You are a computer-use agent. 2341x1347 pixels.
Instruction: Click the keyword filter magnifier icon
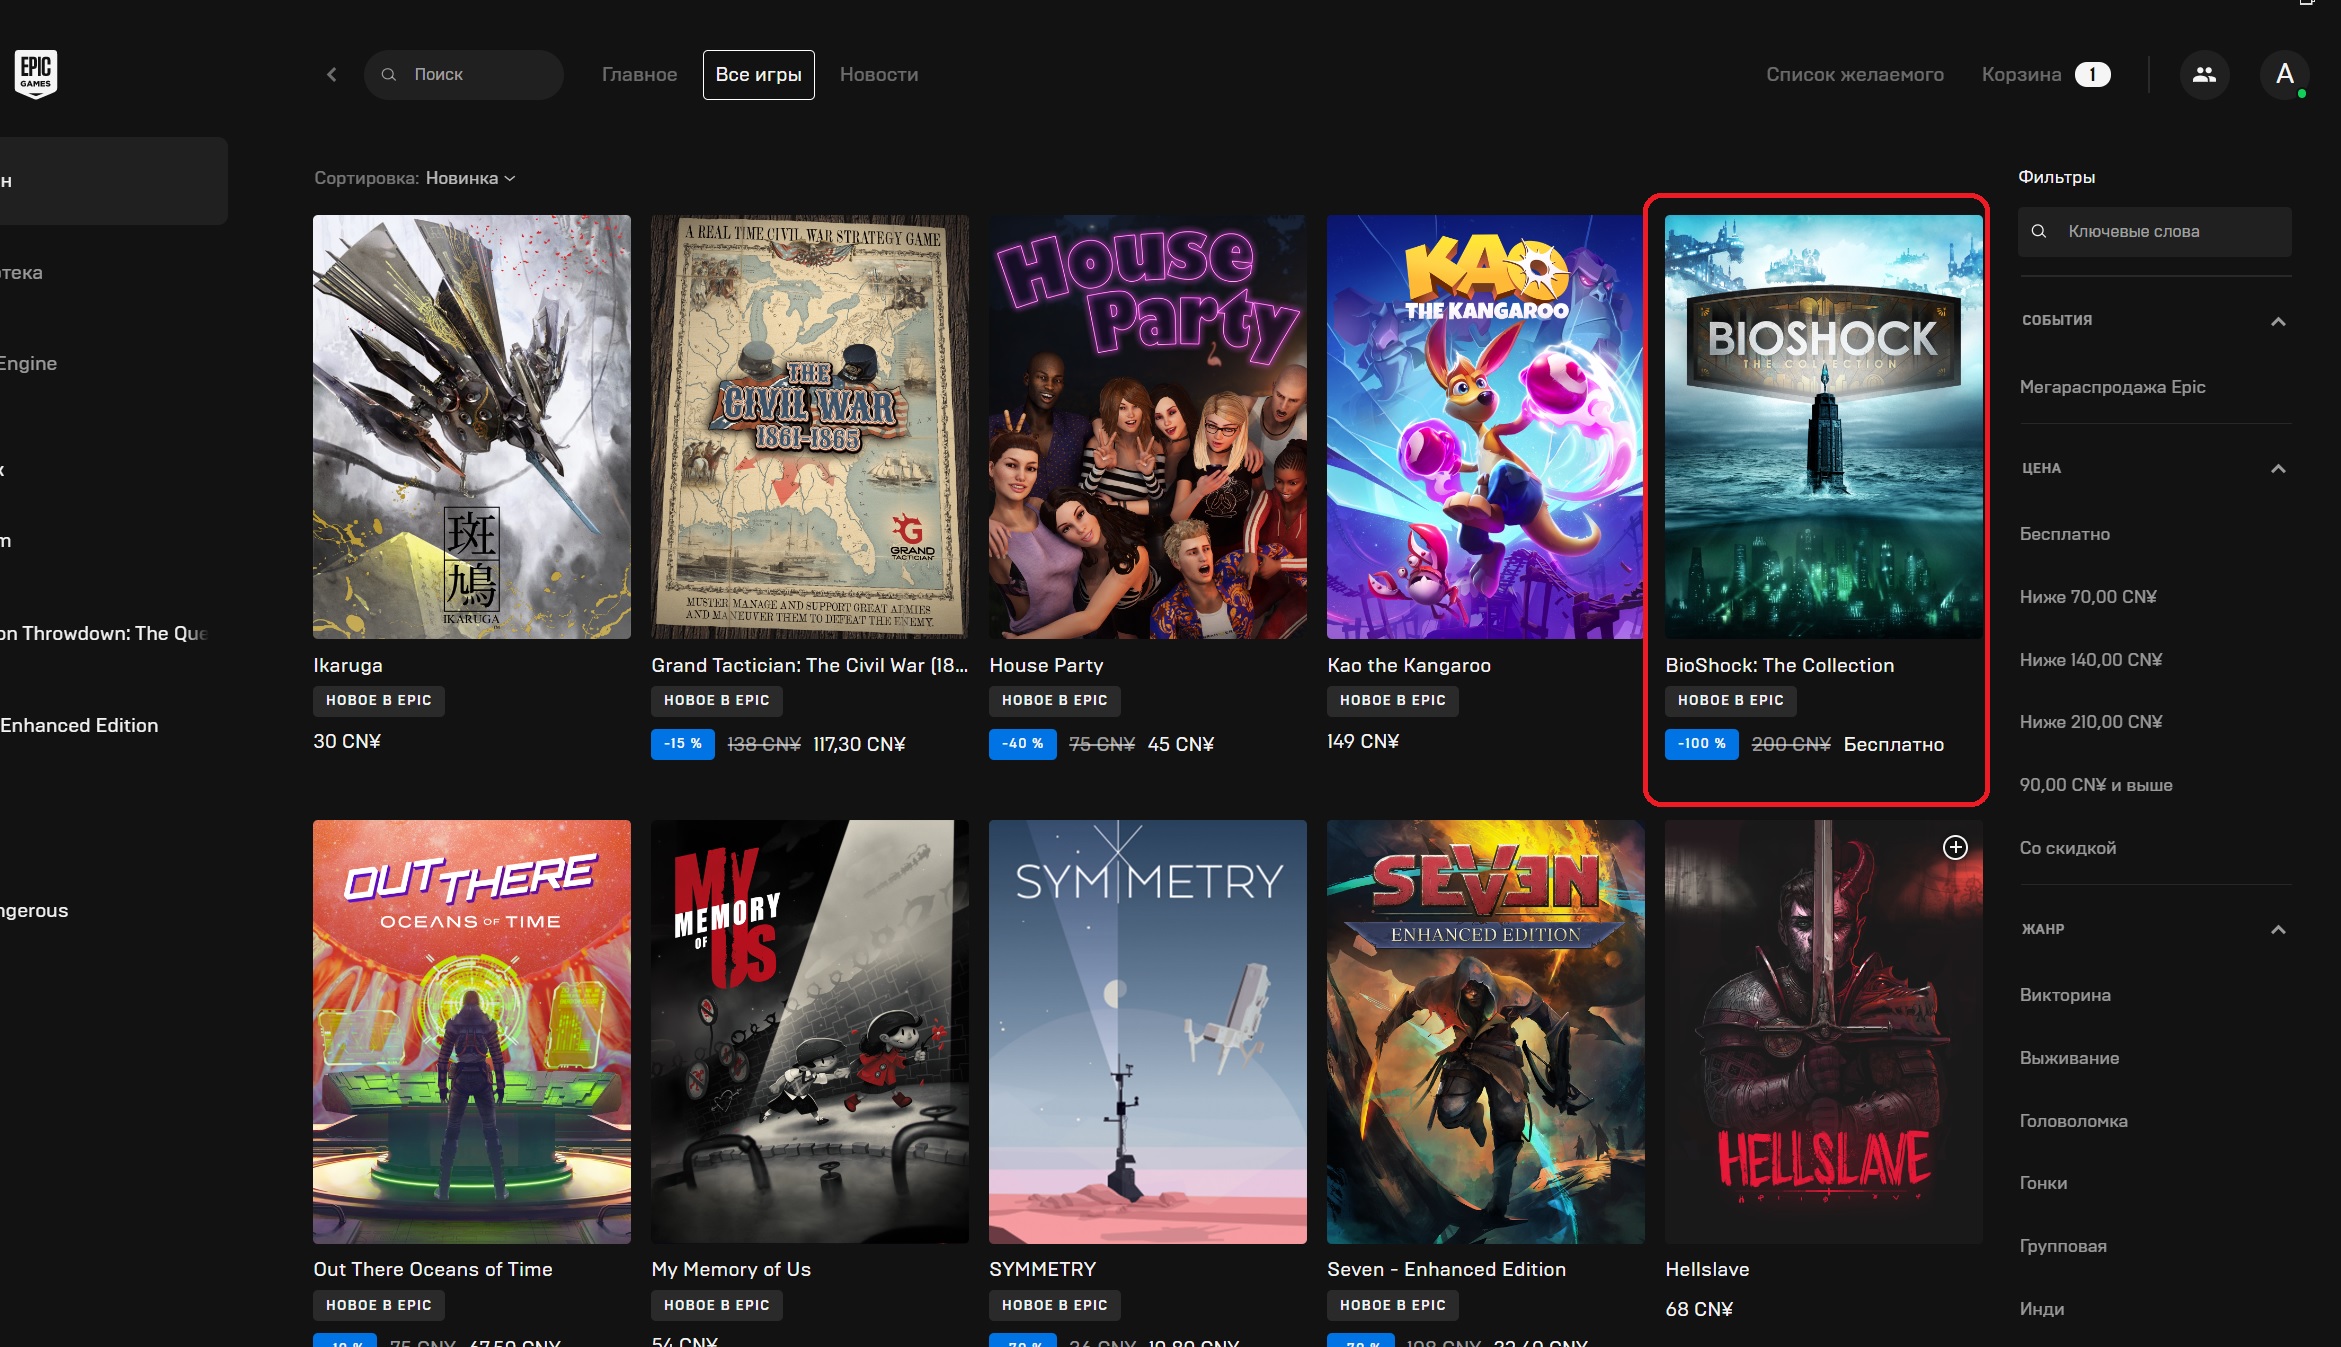(2038, 231)
